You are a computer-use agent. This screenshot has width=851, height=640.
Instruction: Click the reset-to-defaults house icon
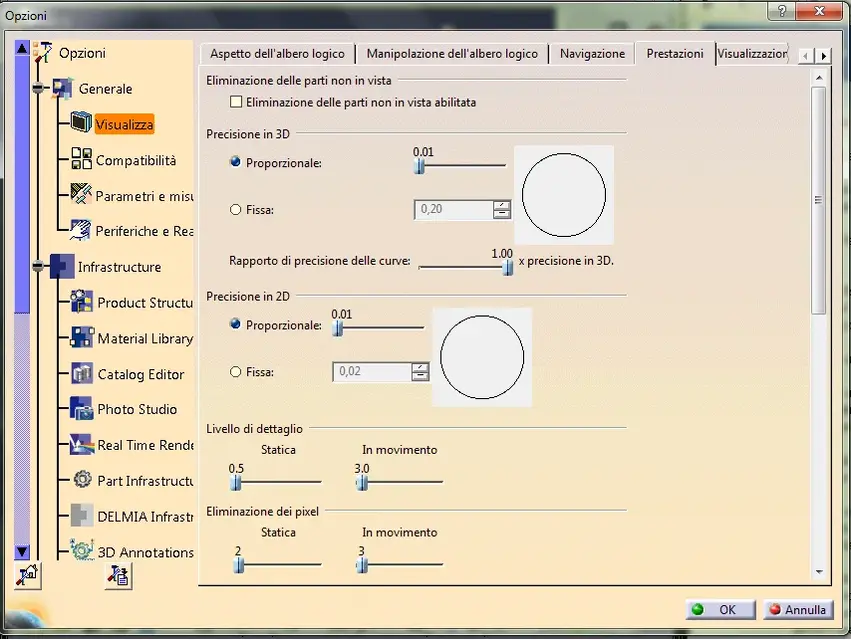tap(28, 575)
